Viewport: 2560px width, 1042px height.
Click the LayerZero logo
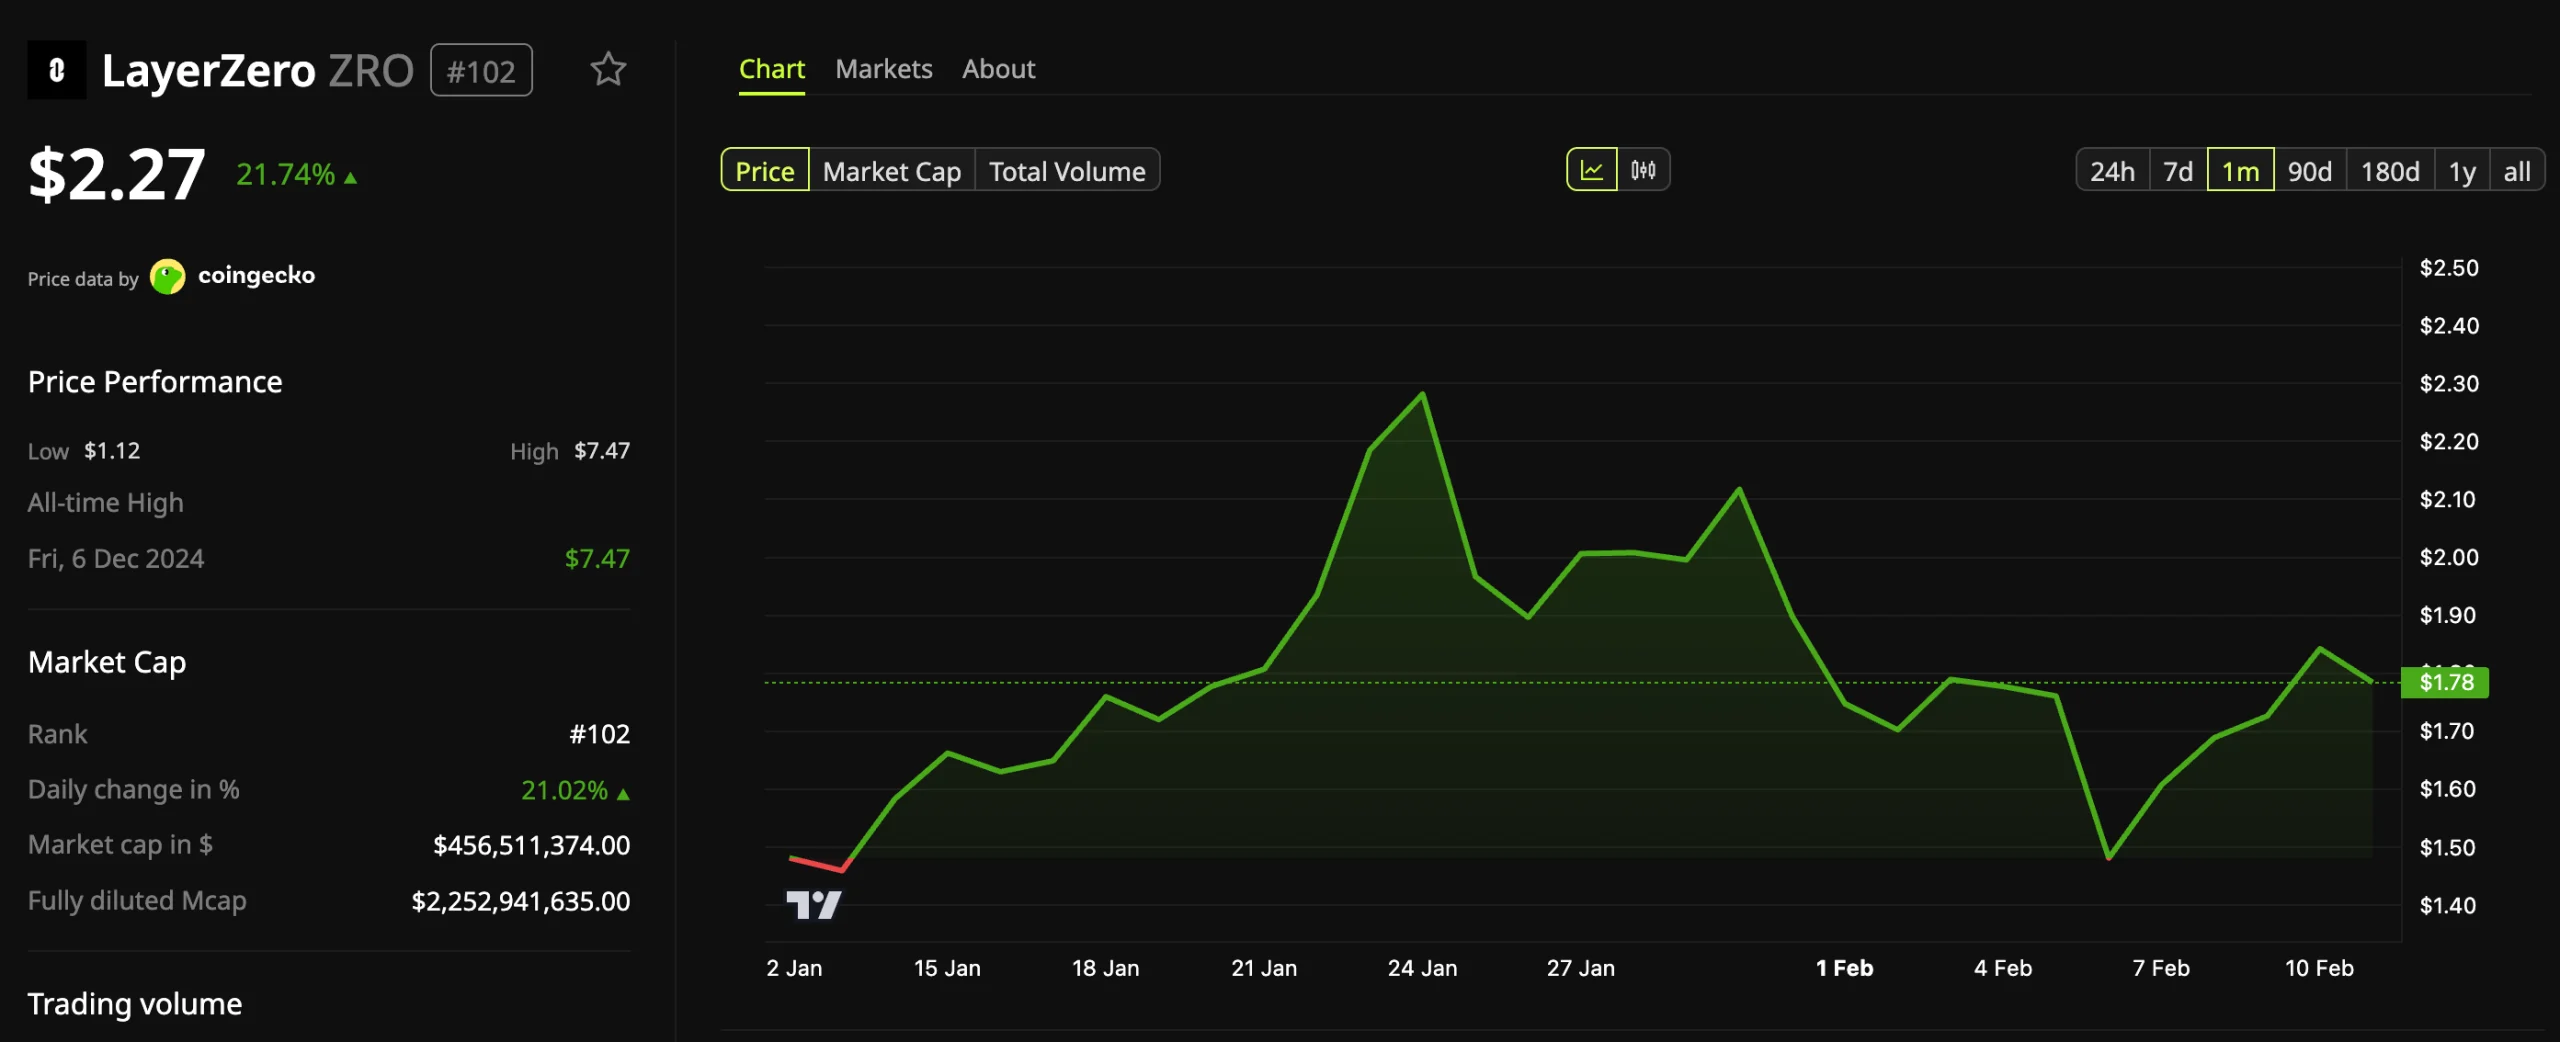[56, 69]
